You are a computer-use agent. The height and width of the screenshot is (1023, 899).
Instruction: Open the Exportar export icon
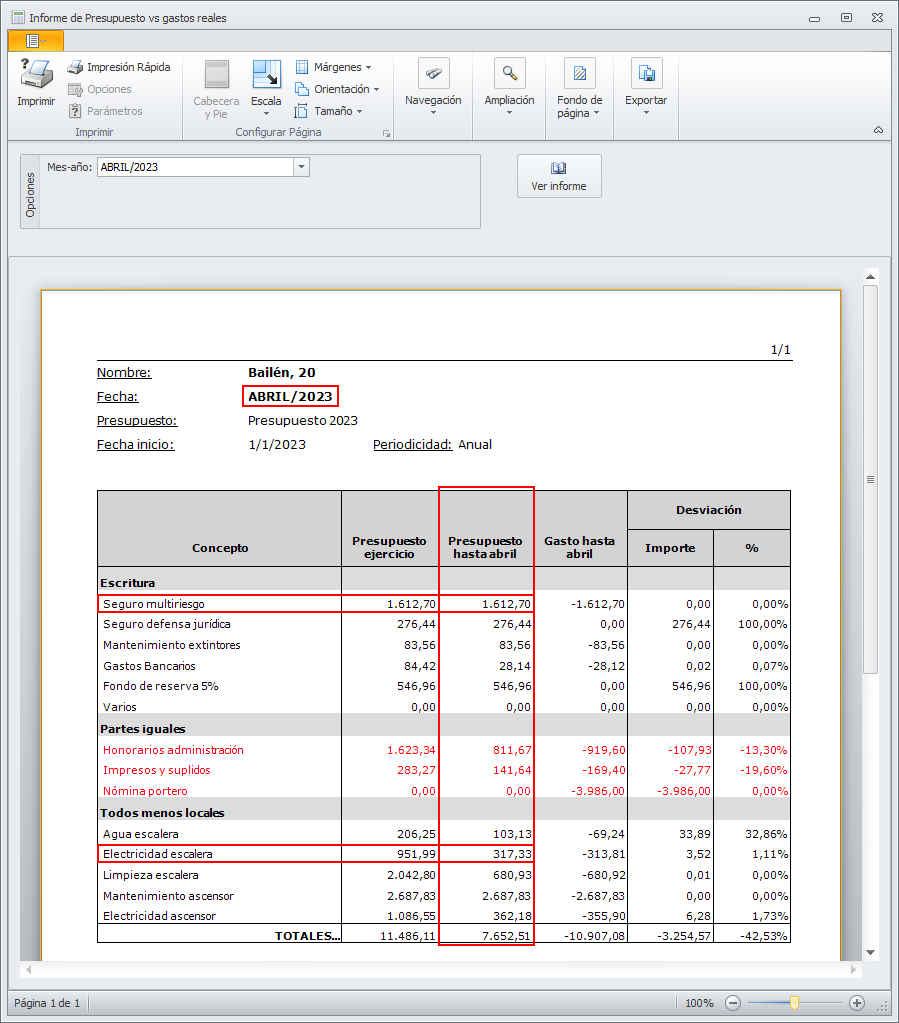coord(646,74)
